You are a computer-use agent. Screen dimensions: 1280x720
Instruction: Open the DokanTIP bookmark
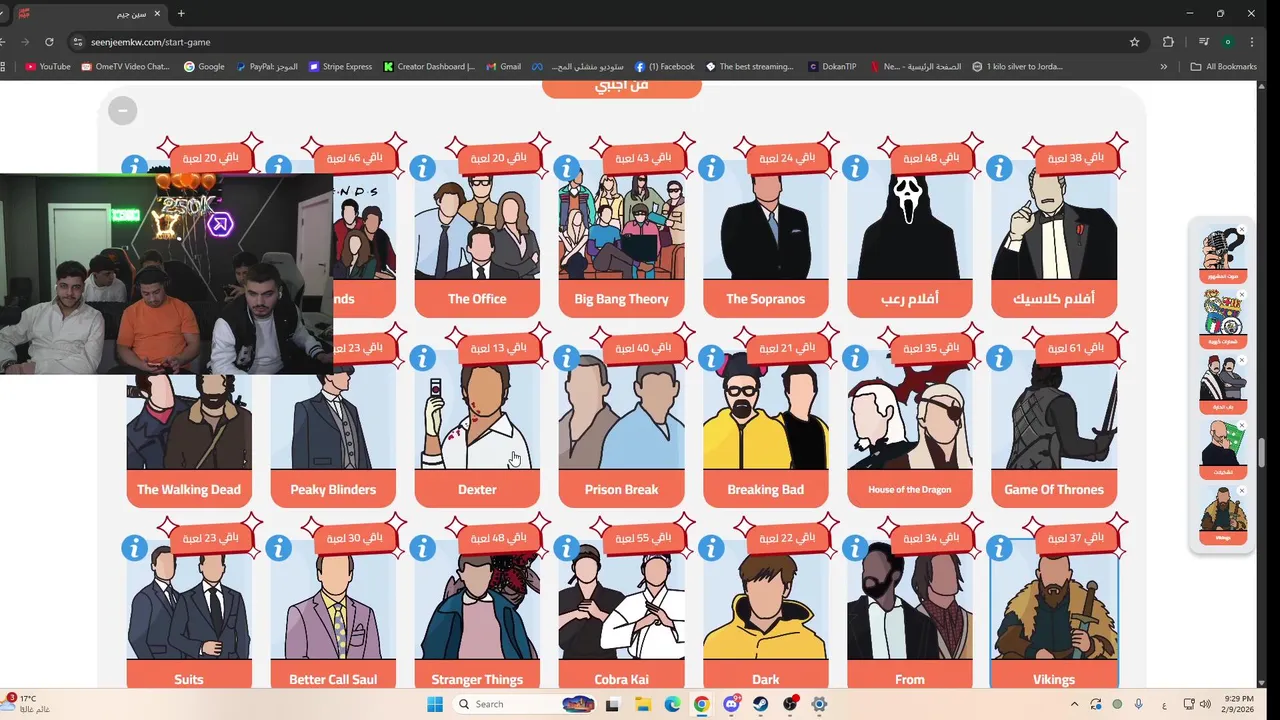(832, 67)
